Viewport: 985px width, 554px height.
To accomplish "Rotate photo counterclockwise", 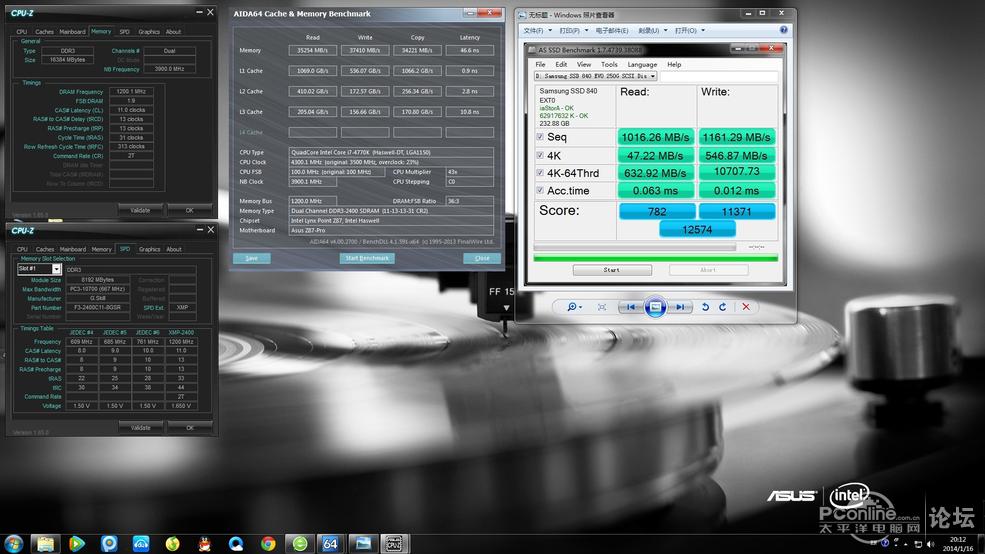I will pos(705,307).
